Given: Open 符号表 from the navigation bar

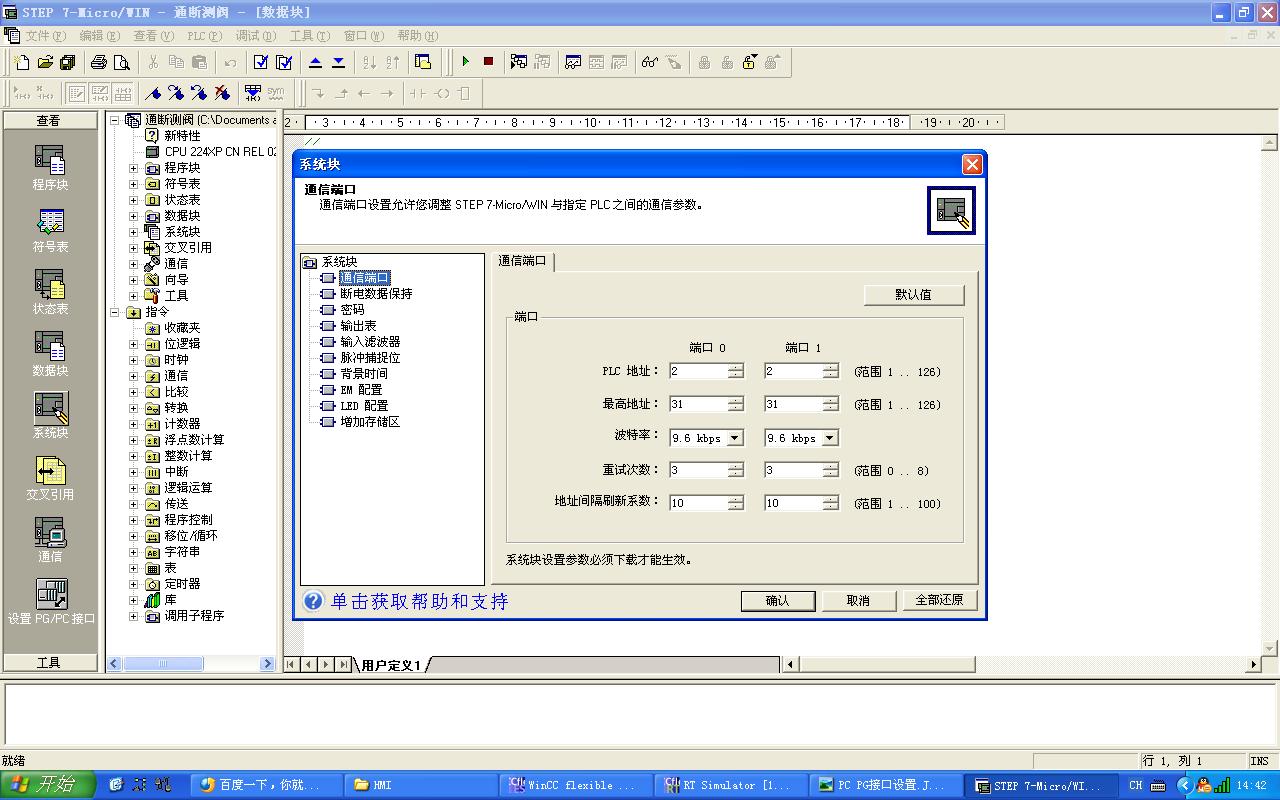Looking at the screenshot, I should tap(50, 229).
